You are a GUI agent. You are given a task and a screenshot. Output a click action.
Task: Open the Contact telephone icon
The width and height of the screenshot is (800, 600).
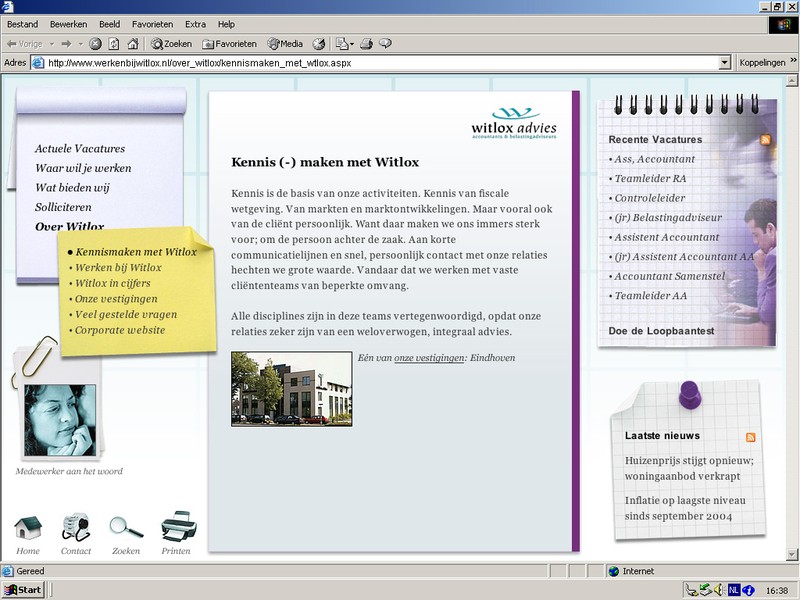[x=76, y=527]
